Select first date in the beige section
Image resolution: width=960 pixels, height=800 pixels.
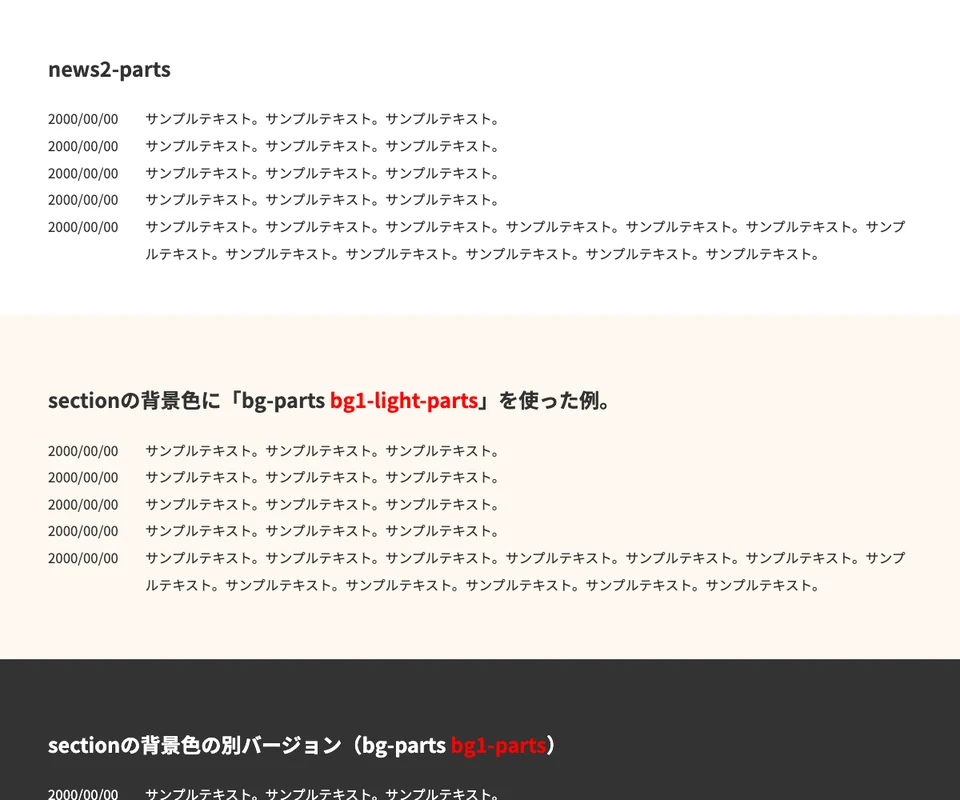(x=83, y=451)
